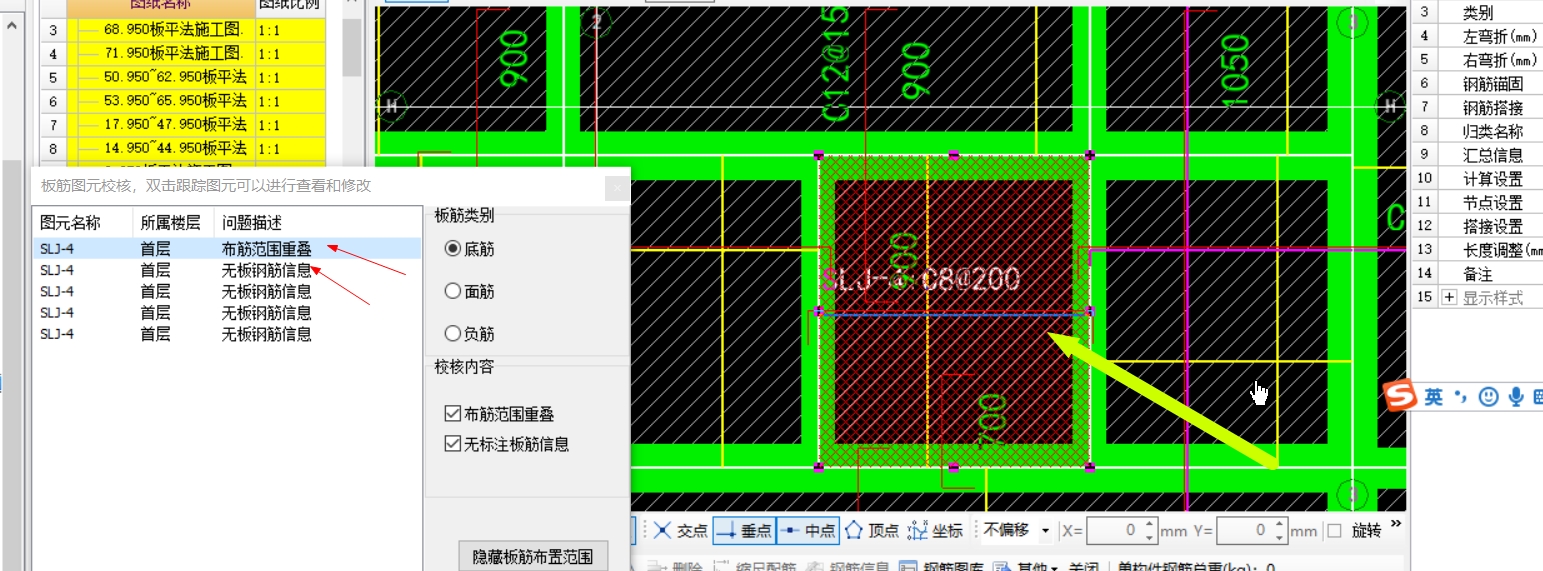The width and height of the screenshot is (1543, 571).
Task: Click the drawing list vertical scrollbar thumb
Action: [351, 47]
